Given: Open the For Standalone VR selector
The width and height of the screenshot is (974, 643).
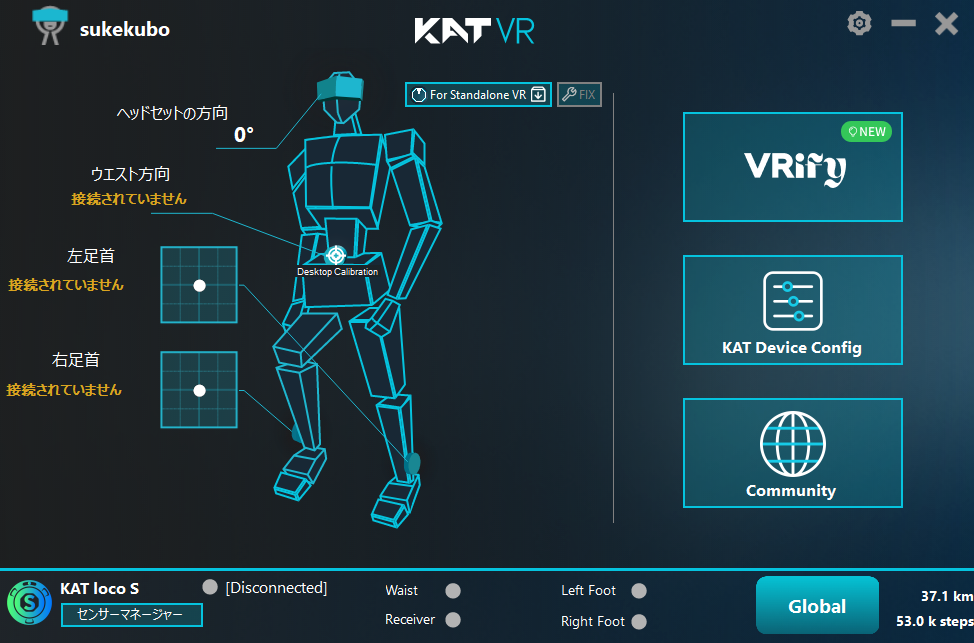Looking at the screenshot, I should pyautogui.click(x=478, y=94).
